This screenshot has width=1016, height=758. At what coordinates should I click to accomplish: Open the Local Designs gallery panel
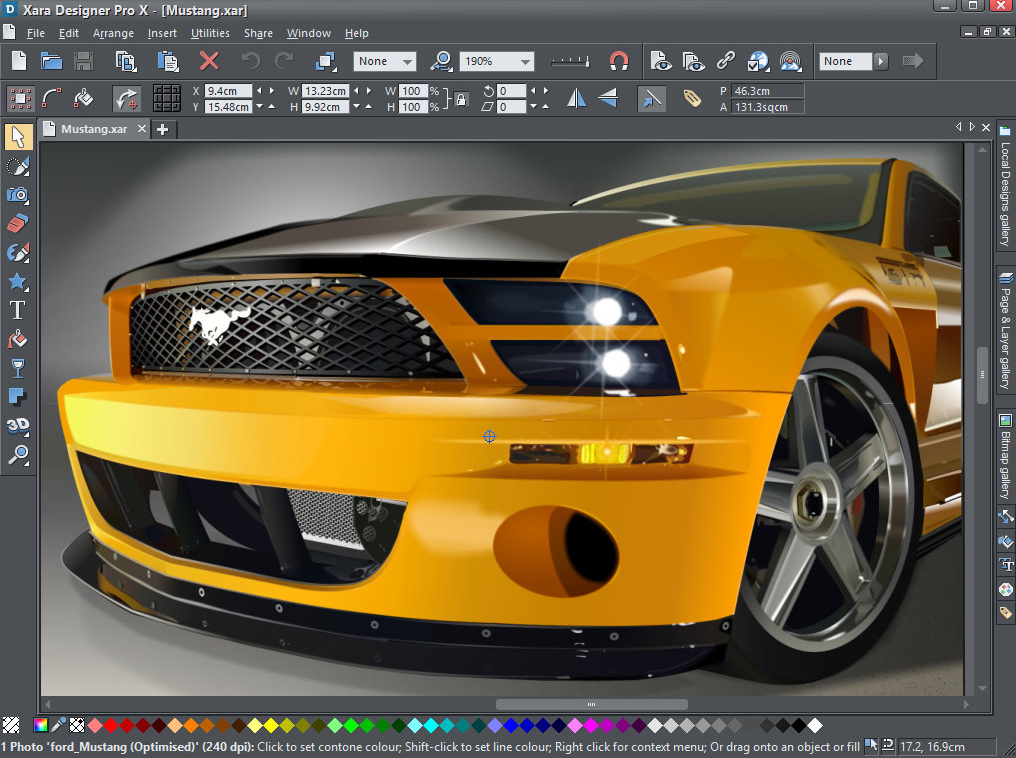(x=1005, y=189)
